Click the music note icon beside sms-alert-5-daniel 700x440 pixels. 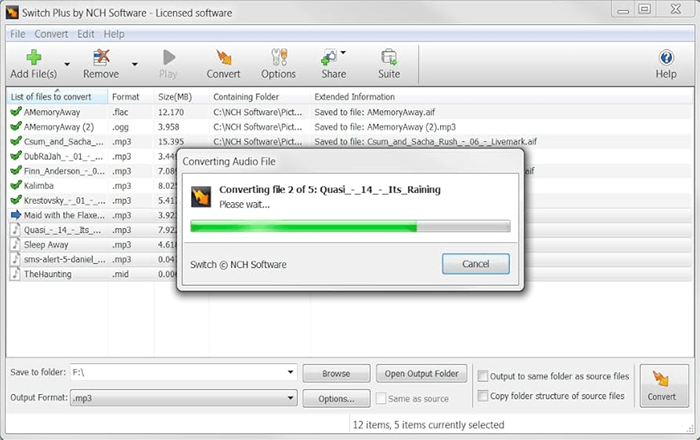click(x=16, y=259)
